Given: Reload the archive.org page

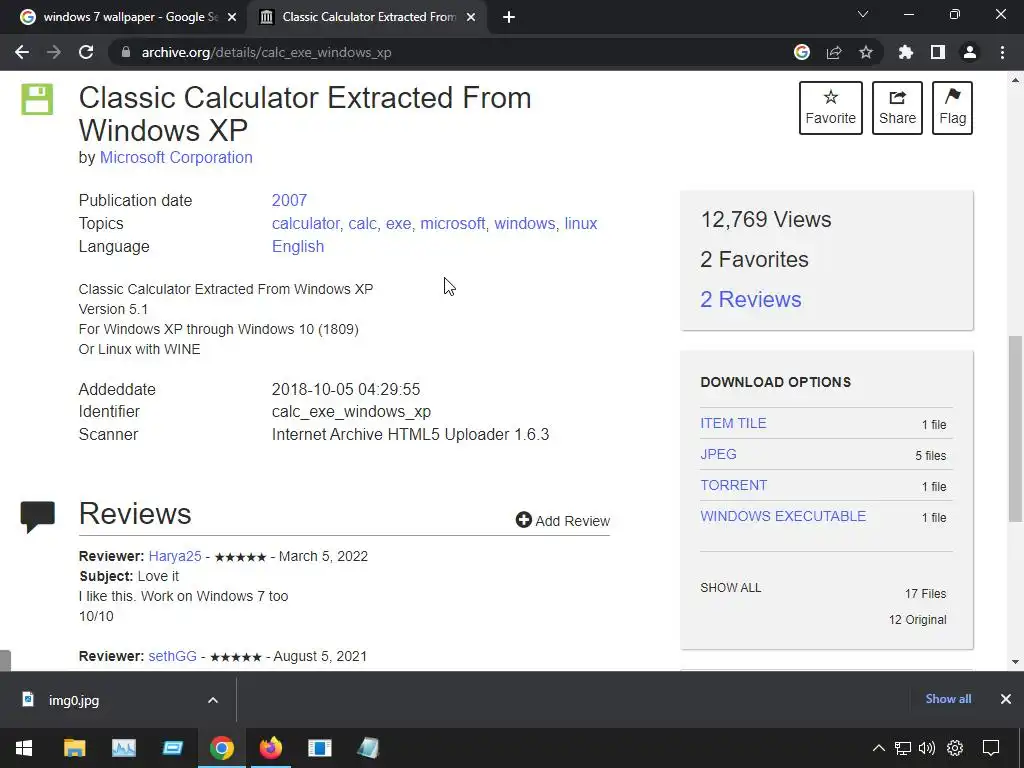Looking at the screenshot, I should coord(86,52).
